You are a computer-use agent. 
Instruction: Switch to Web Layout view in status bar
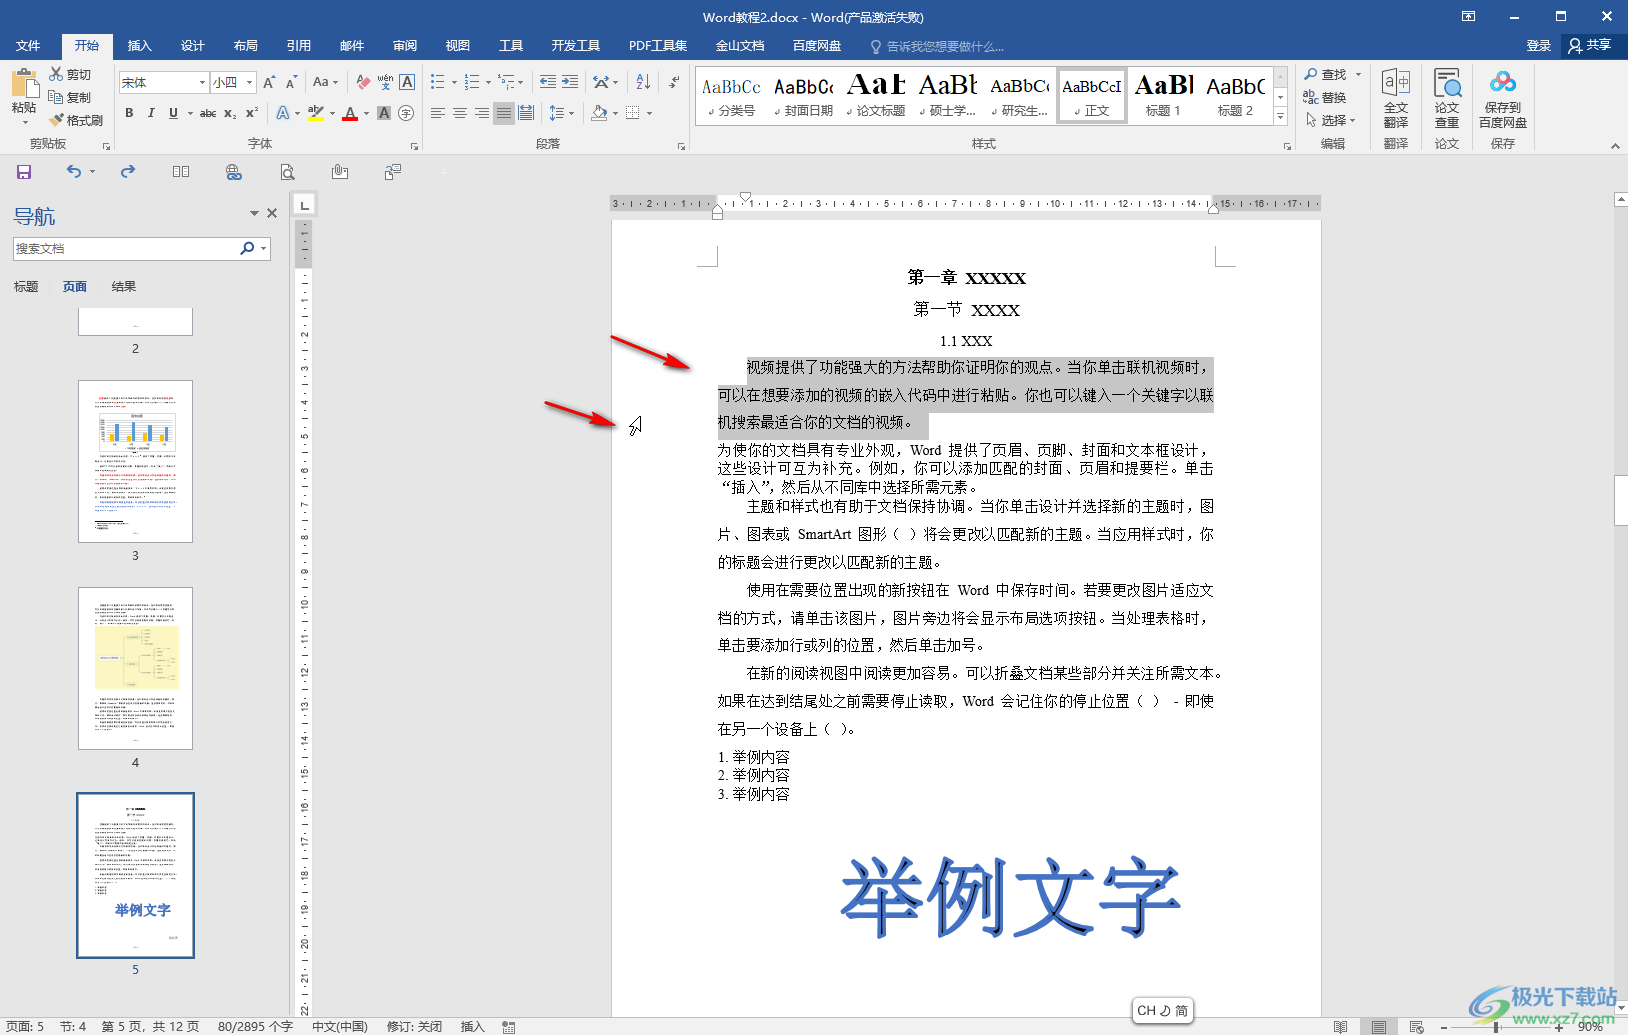click(1417, 1027)
